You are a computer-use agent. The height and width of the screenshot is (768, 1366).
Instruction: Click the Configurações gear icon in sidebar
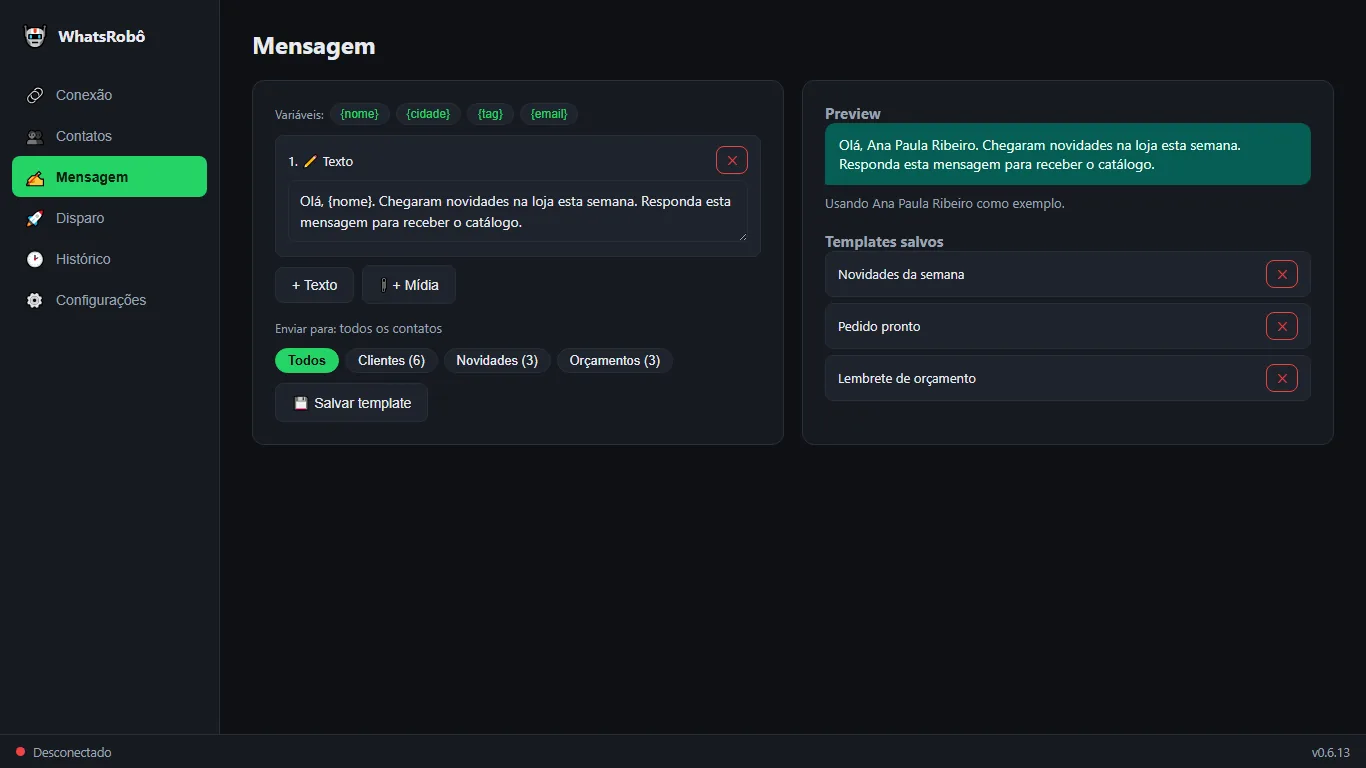coord(35,300)
